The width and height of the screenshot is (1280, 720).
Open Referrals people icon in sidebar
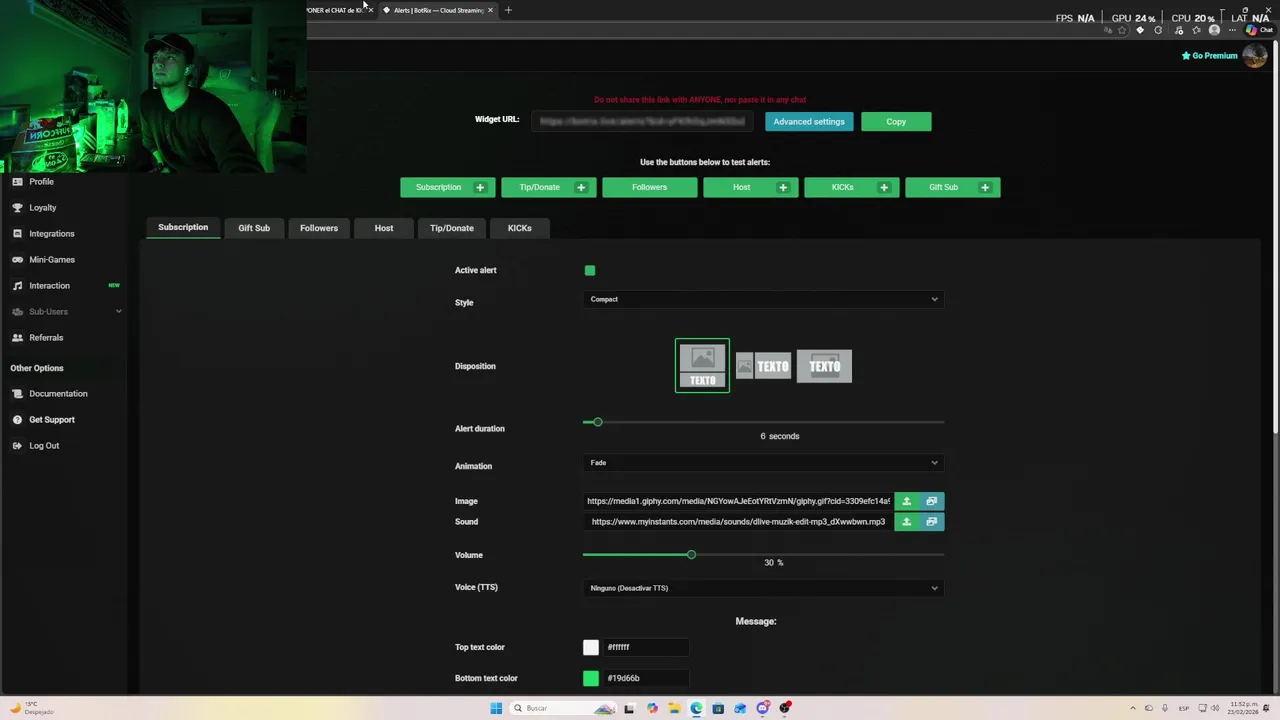tap(17, 338)
